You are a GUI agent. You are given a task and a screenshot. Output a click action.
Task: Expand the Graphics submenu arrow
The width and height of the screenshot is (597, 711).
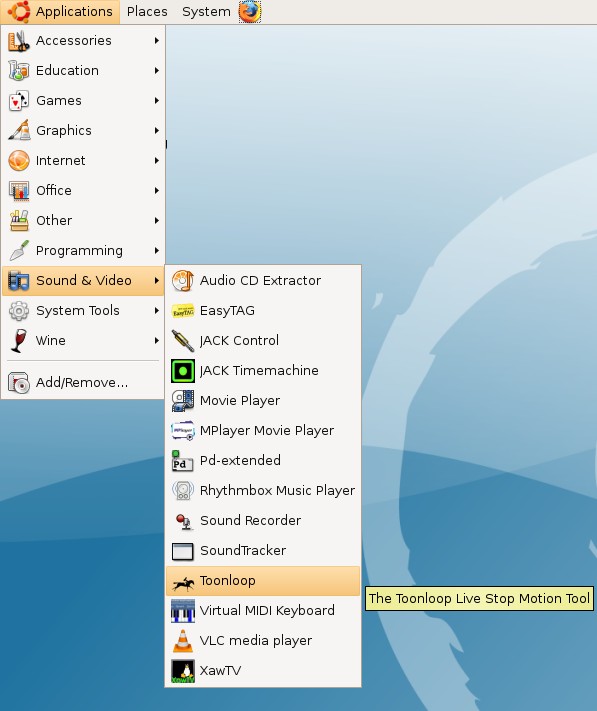pos(157,131)
